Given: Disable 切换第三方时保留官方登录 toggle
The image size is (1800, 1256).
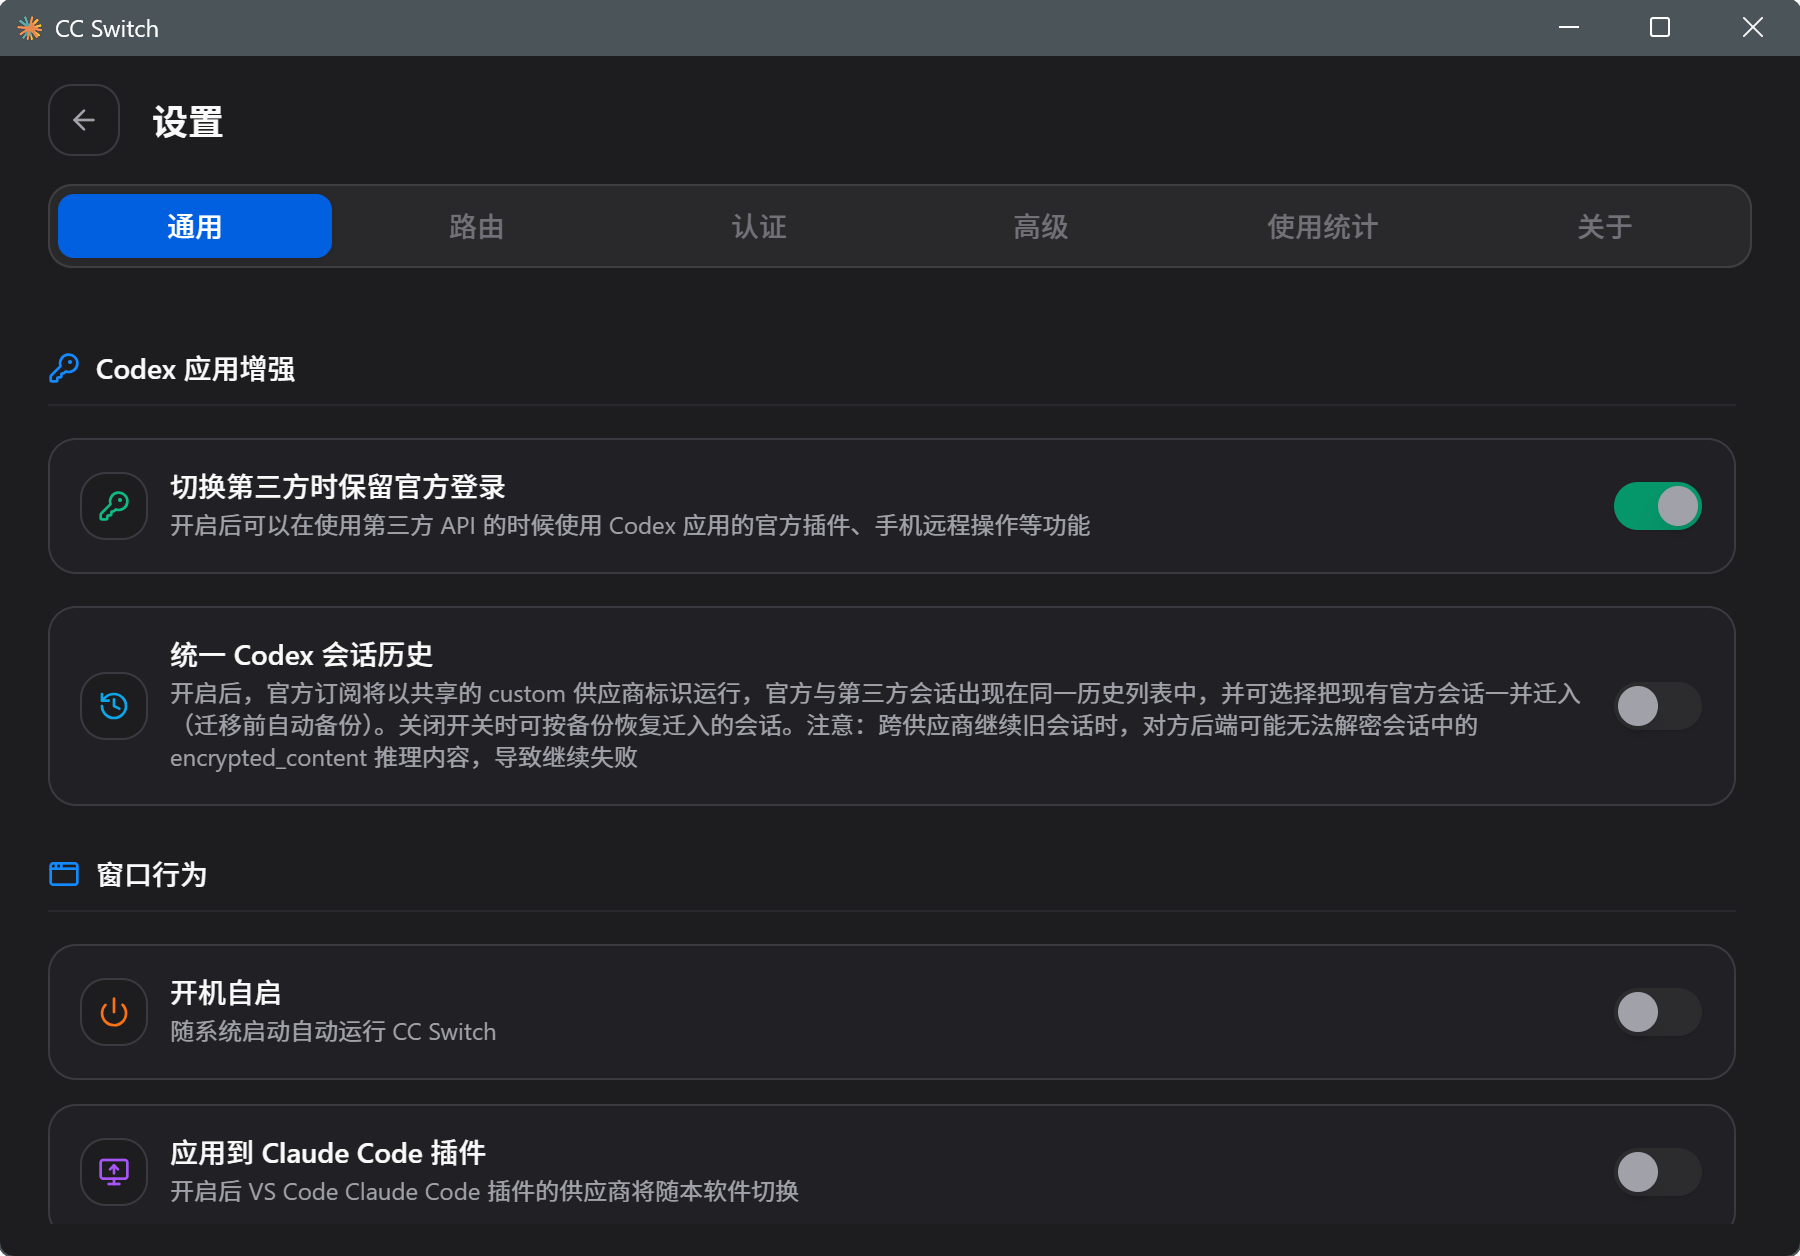Looking at the screenshot, I should pyautogui.click(x=1657, y=506).
